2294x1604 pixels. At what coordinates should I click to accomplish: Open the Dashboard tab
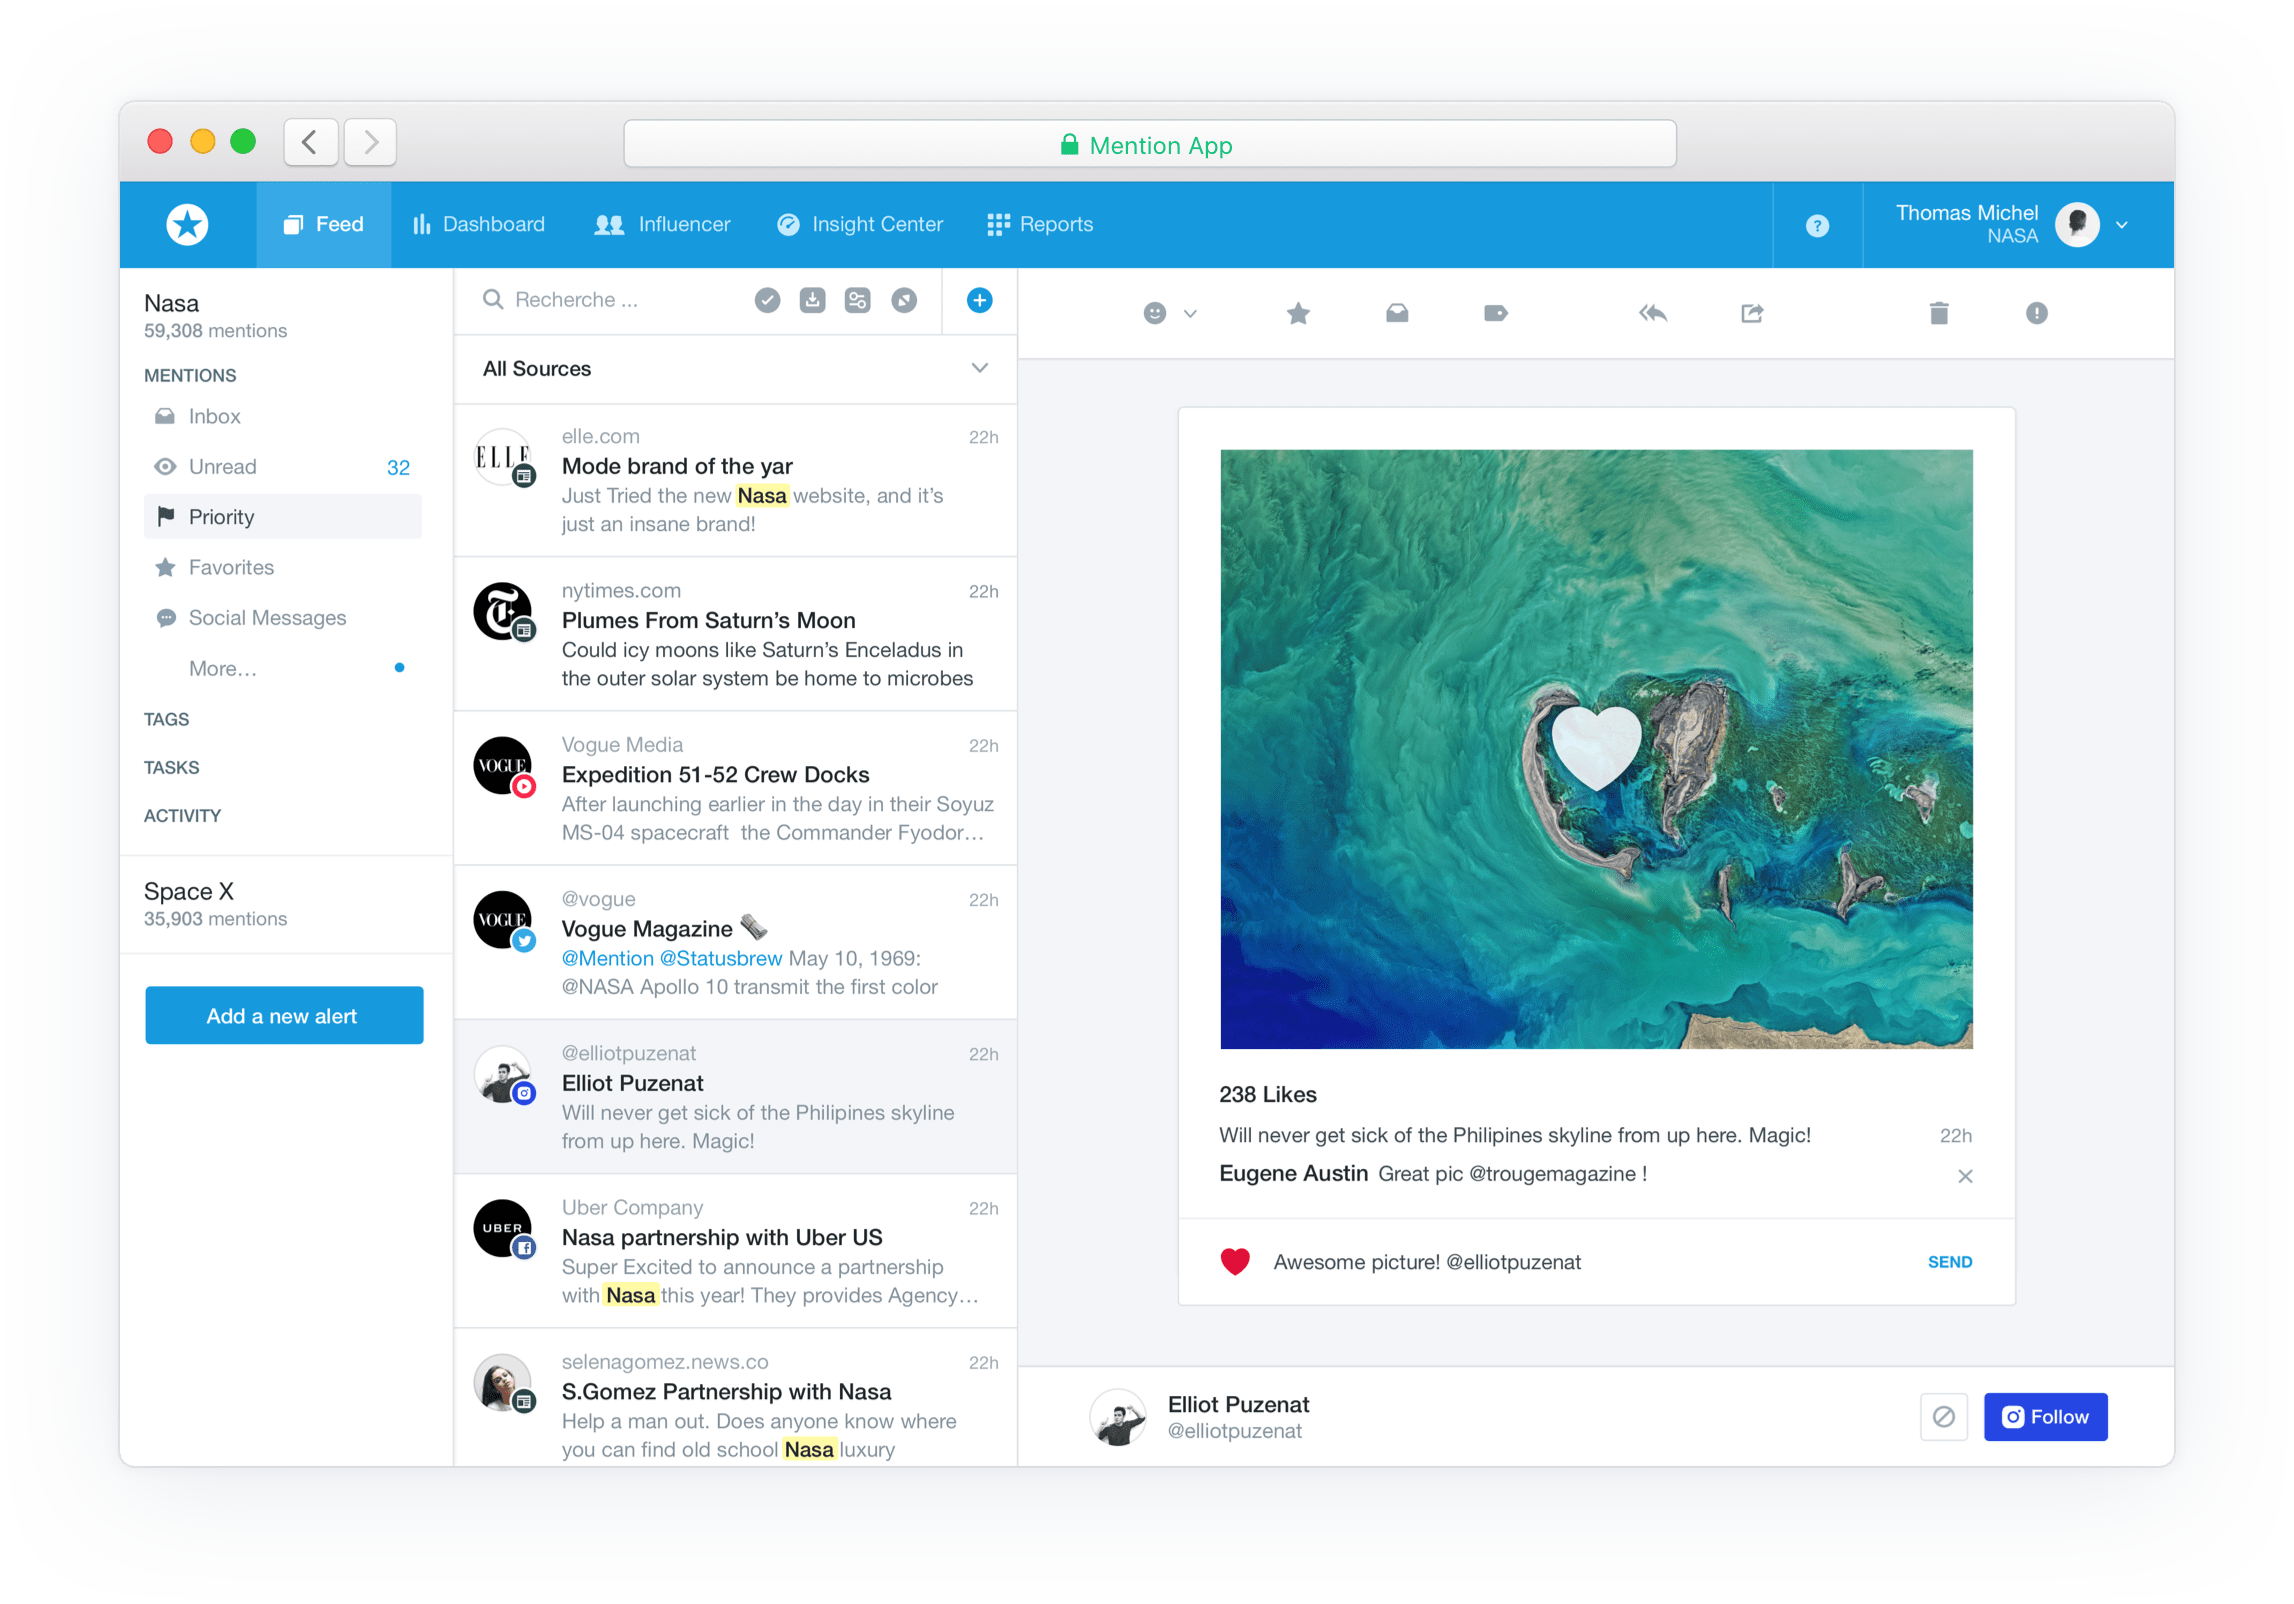tap(478, 224)
